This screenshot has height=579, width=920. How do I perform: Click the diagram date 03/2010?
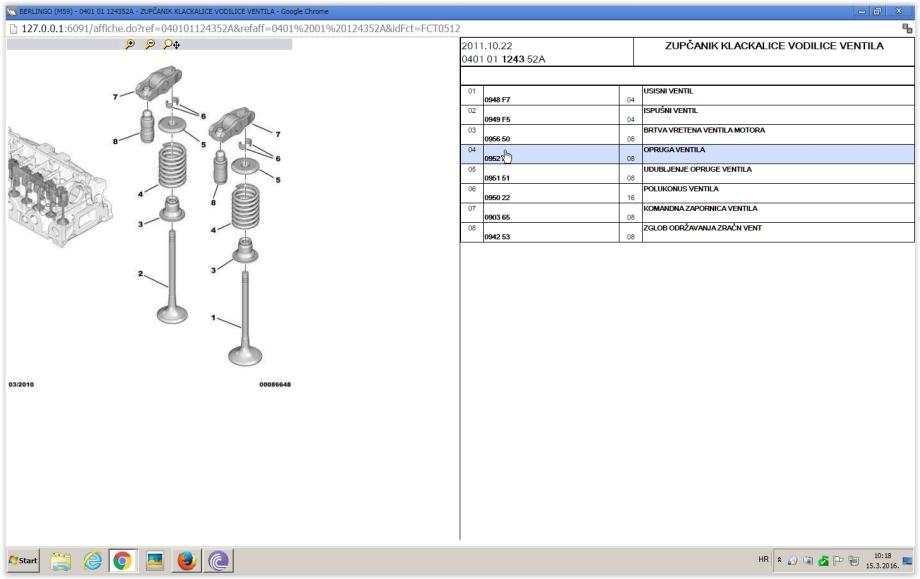point(21,384)
